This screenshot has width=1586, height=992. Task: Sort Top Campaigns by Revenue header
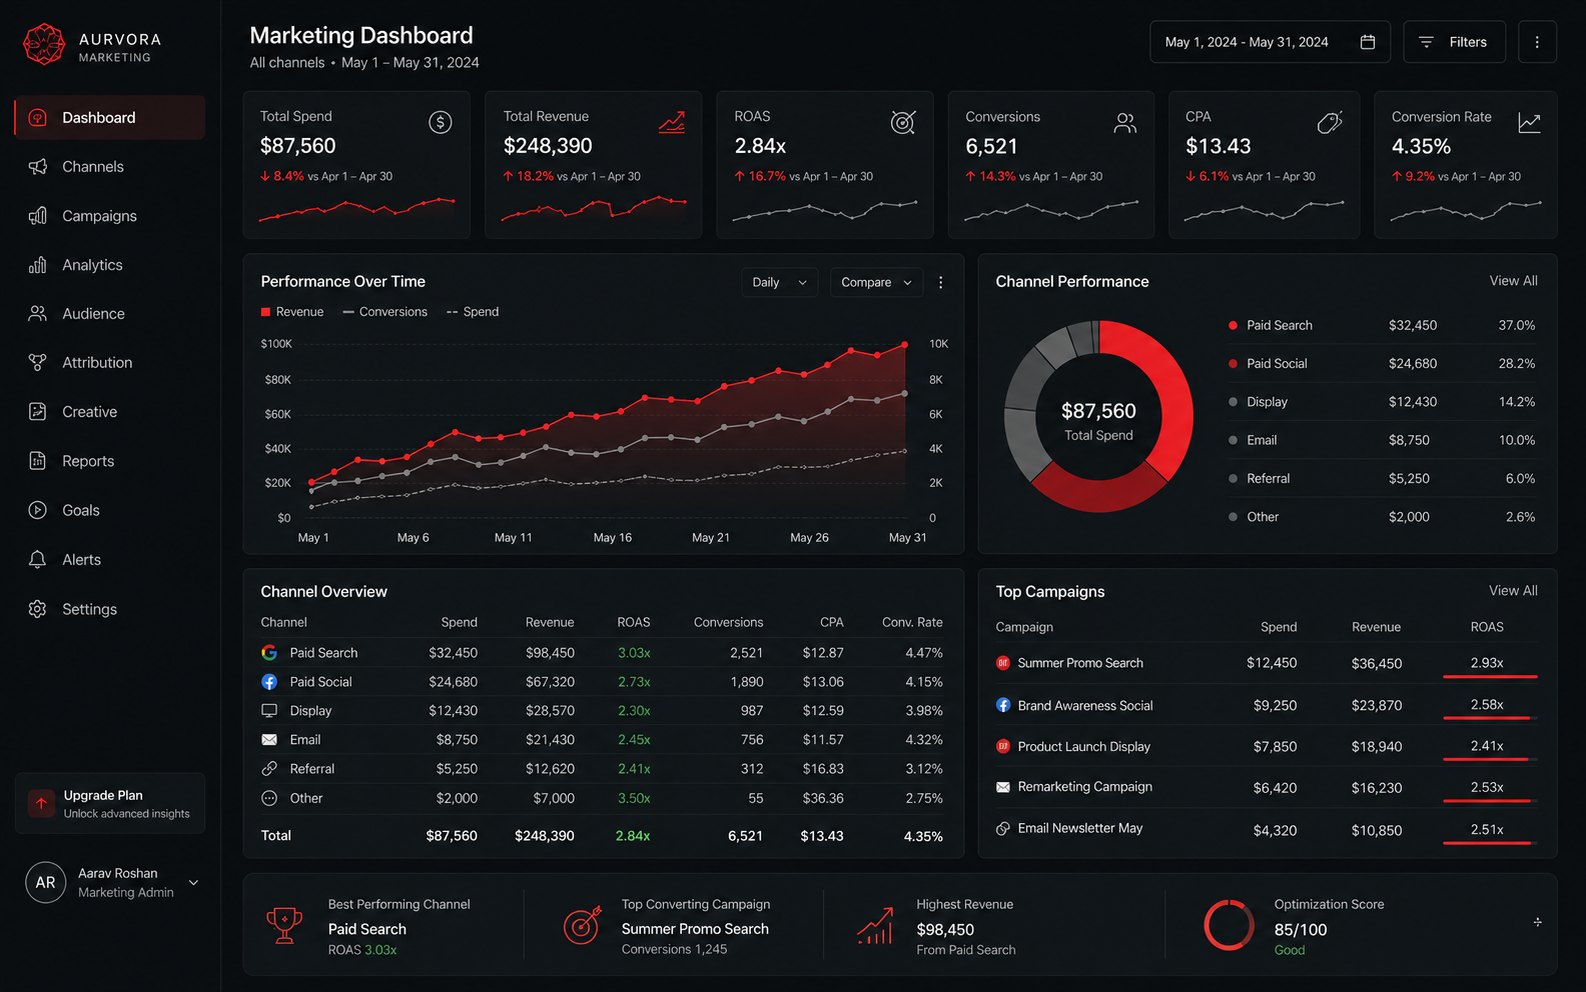point(1376,627)
